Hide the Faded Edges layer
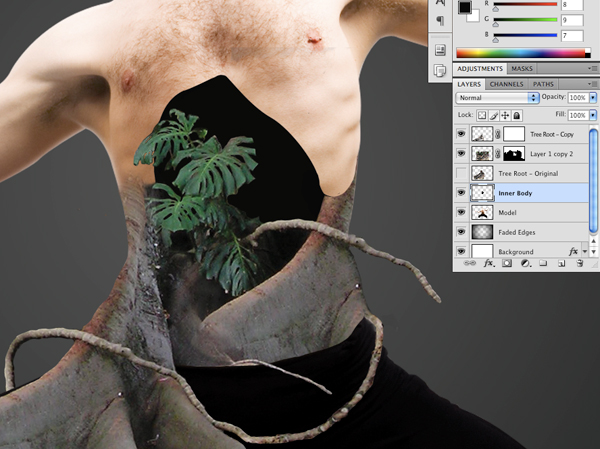Screen dimensions: 600x449 click(x=461, y=232)
